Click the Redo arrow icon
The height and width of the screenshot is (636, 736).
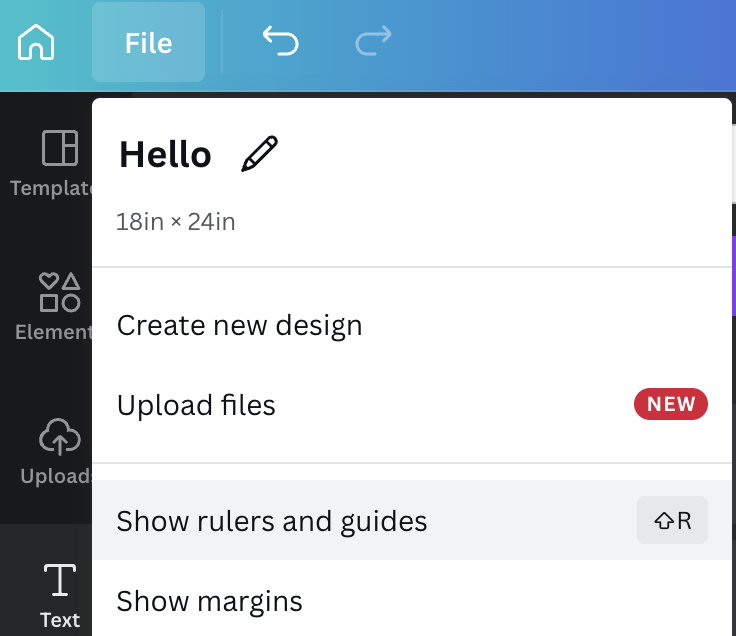tap(373, 41)
